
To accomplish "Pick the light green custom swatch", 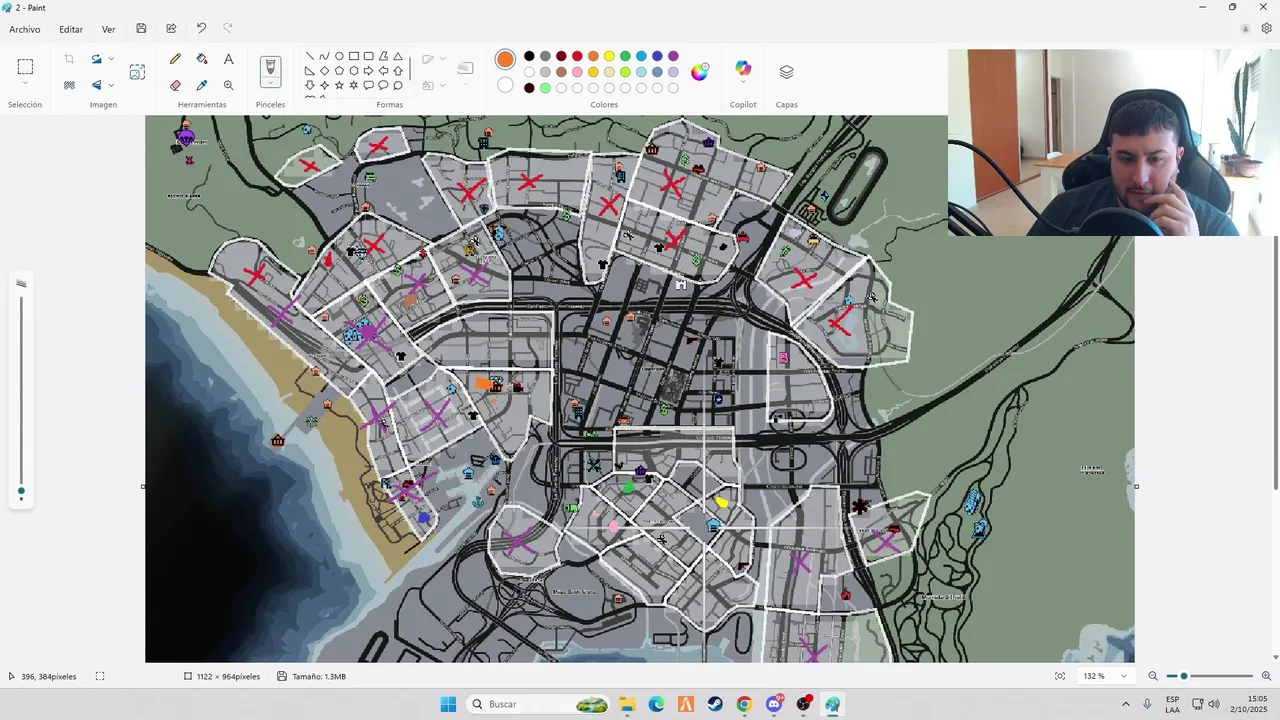I will click(545, 88).
